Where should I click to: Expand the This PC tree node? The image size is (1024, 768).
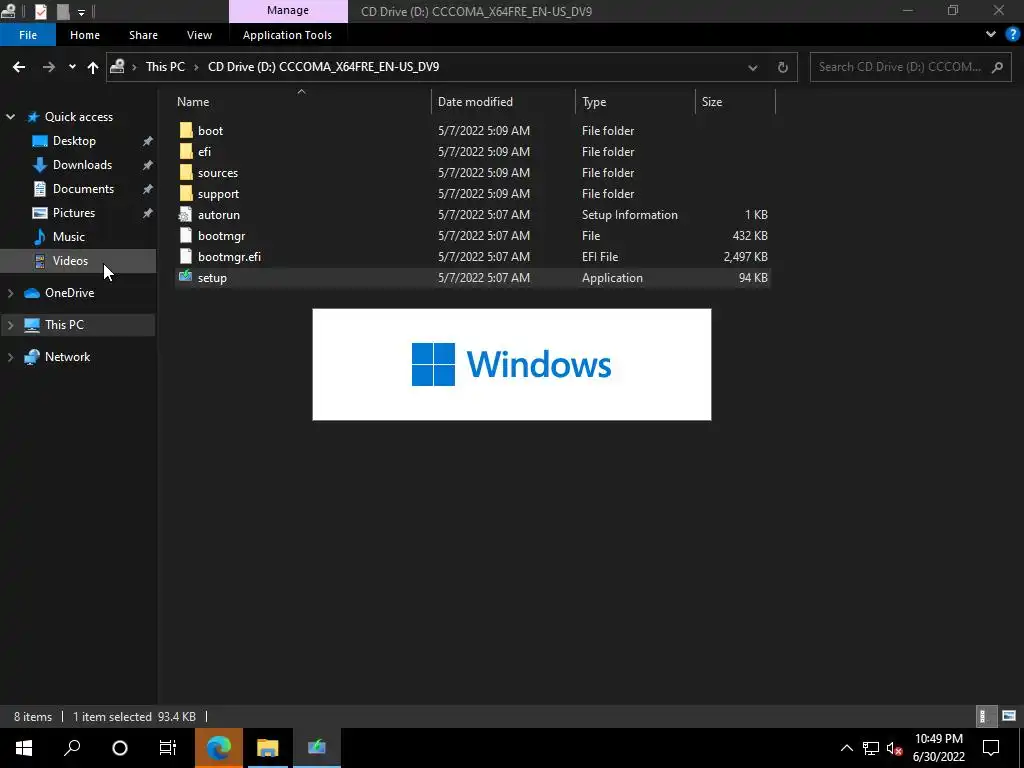pos(10,325)
